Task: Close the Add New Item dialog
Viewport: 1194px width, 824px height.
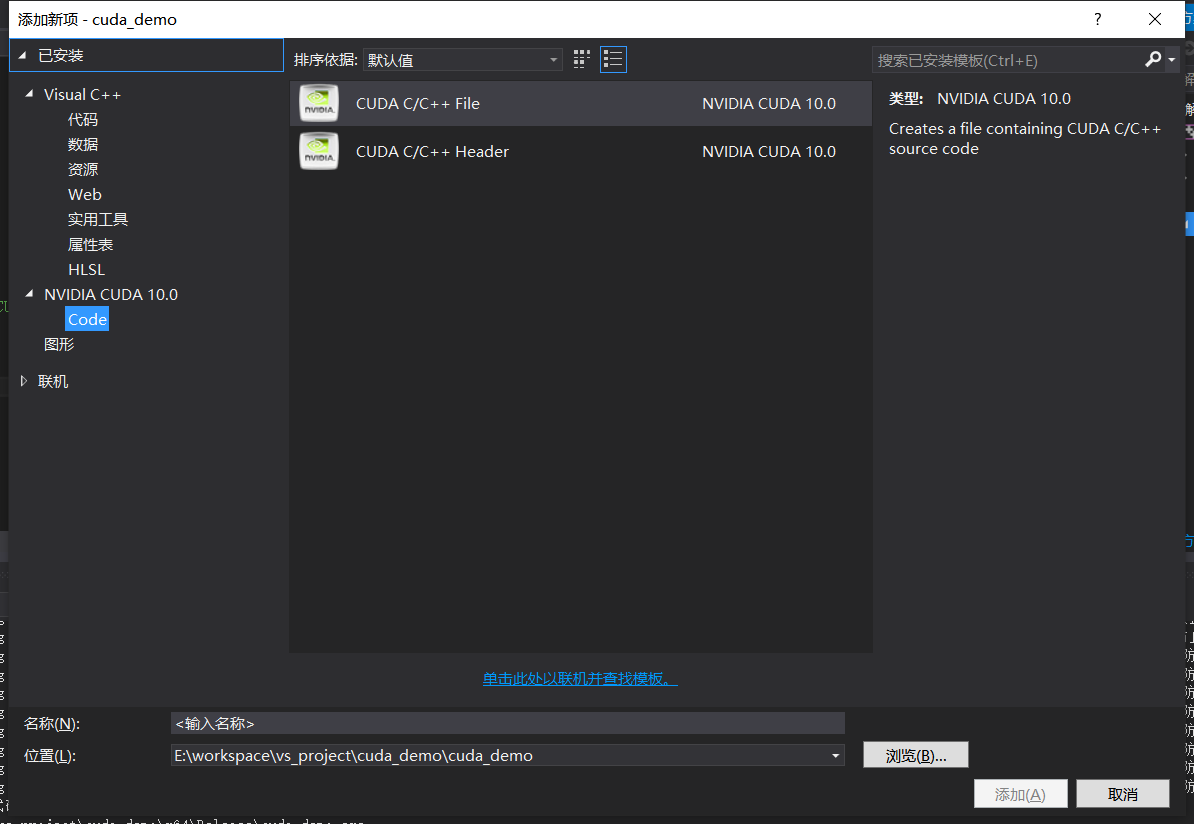Action: point(1154,19)
